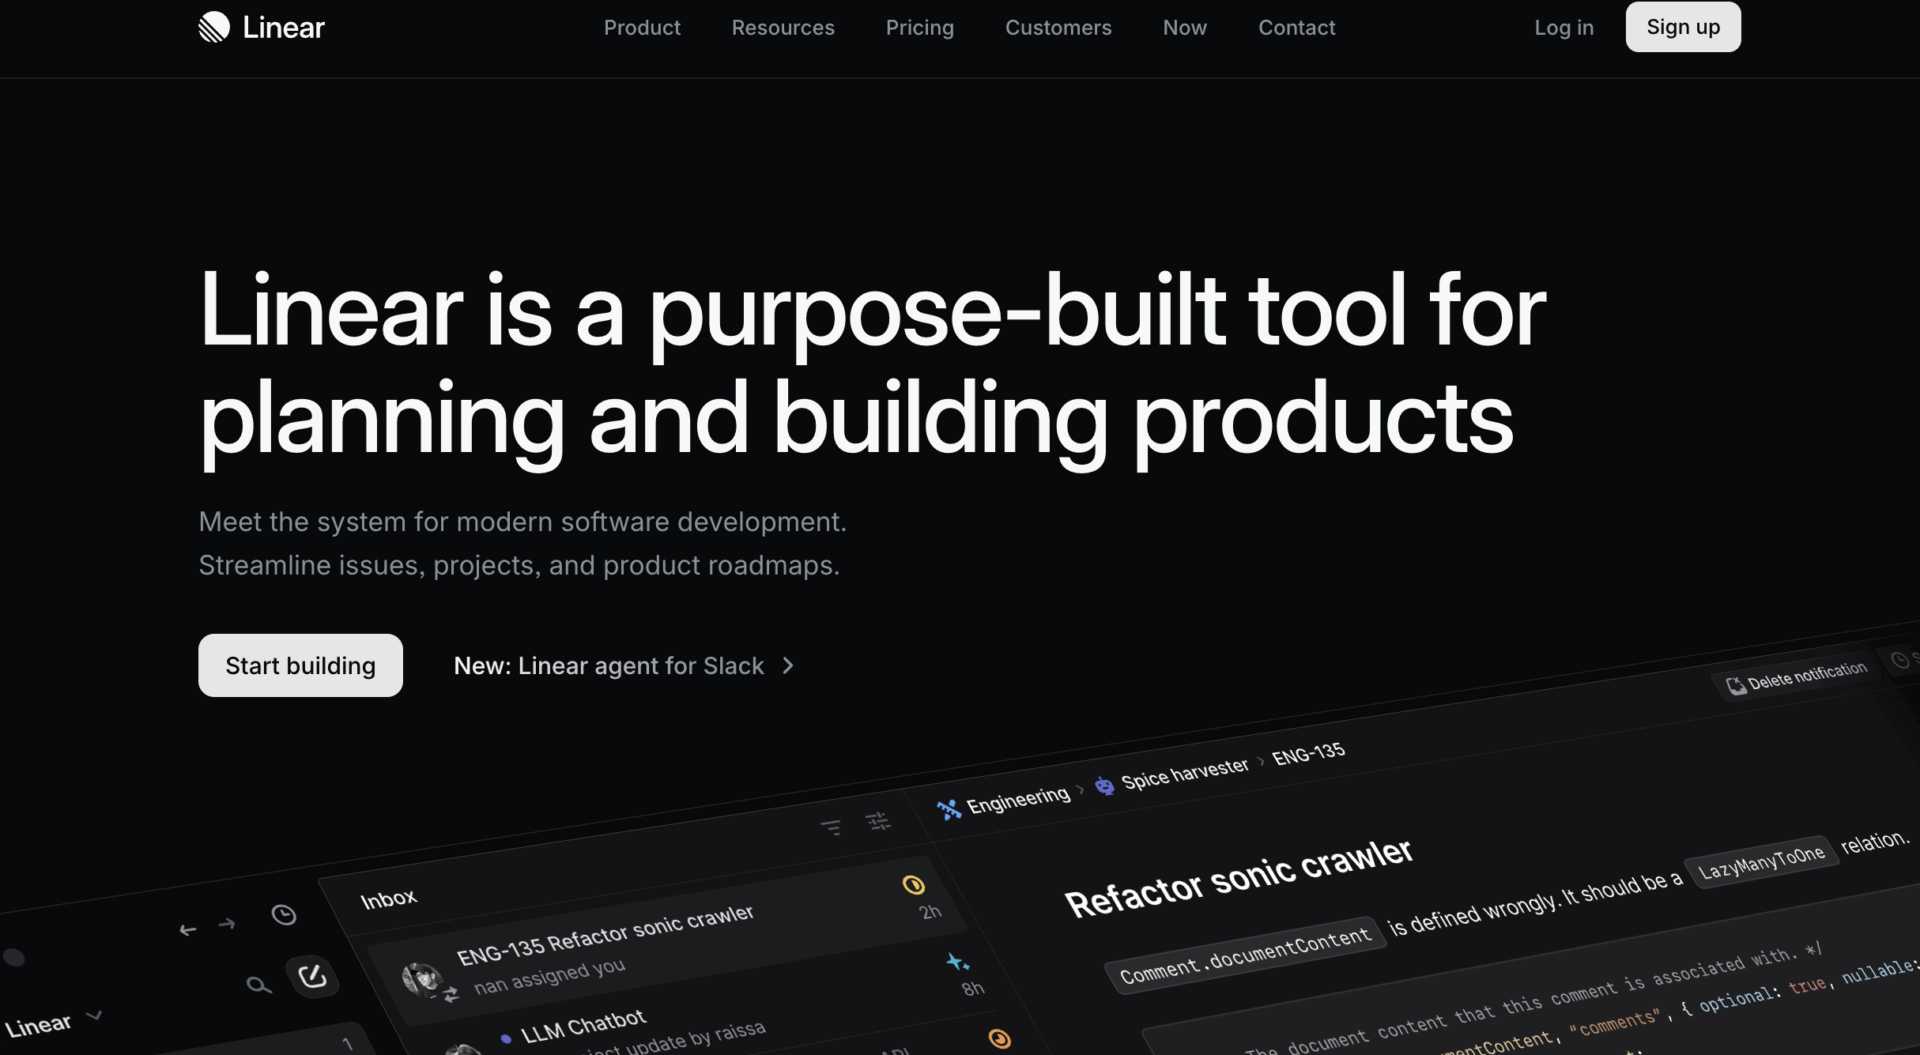Screen dimensions: 1920x1055
Task: Click the Linear logo in header
Action: (261, 27)
